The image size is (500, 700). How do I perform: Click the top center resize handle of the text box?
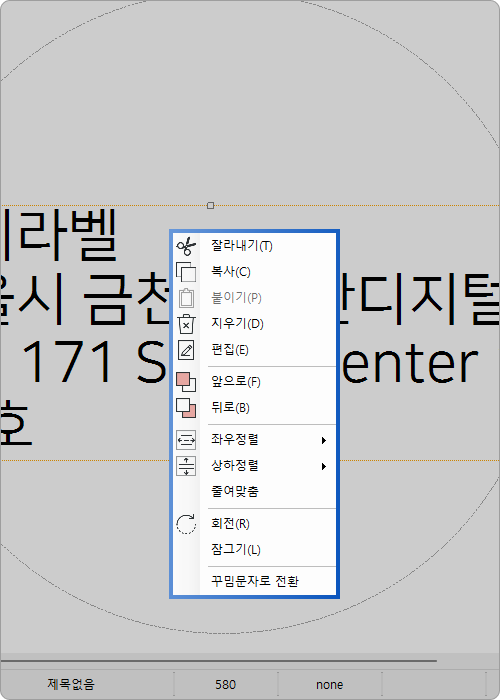point(210,205)
